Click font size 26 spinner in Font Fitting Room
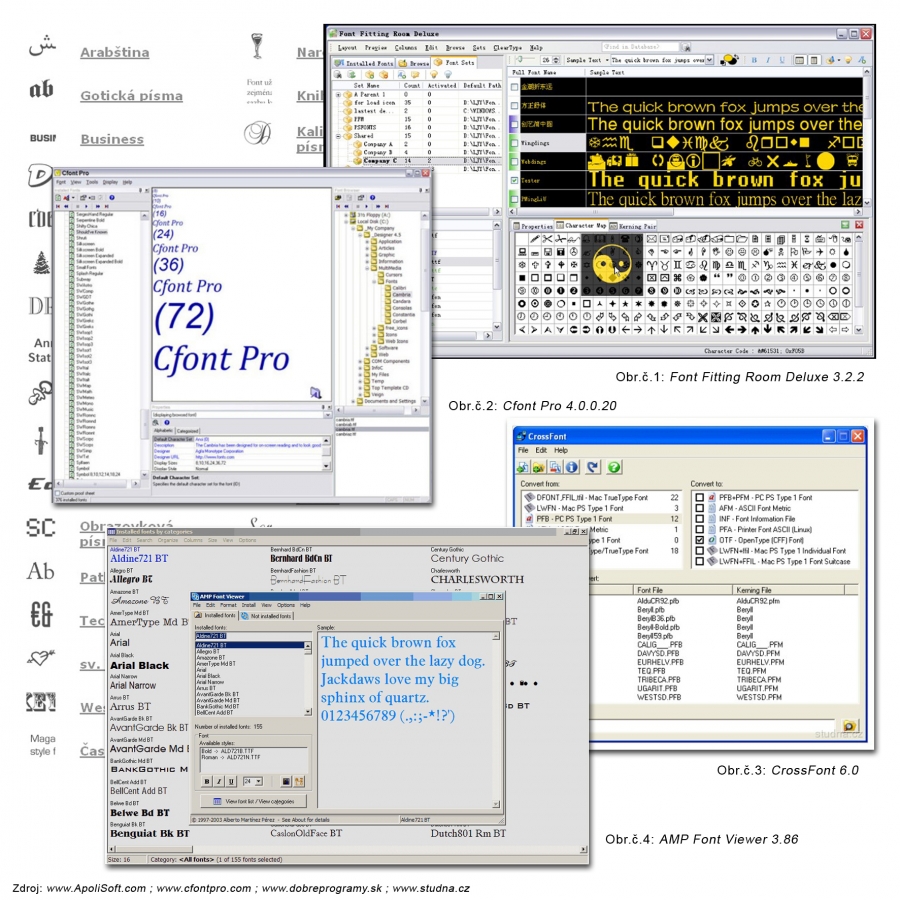The height and width of the screenshot is (900, 900). pos(556,60)
